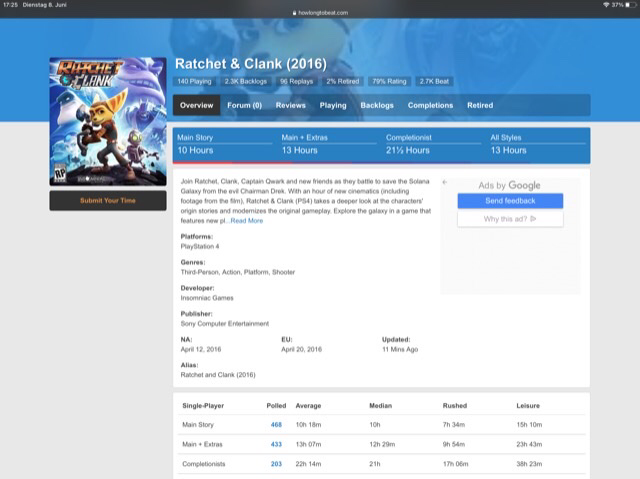The image size is (640, 479).
Task: Open the Overview tab
Action: [196, 105]
